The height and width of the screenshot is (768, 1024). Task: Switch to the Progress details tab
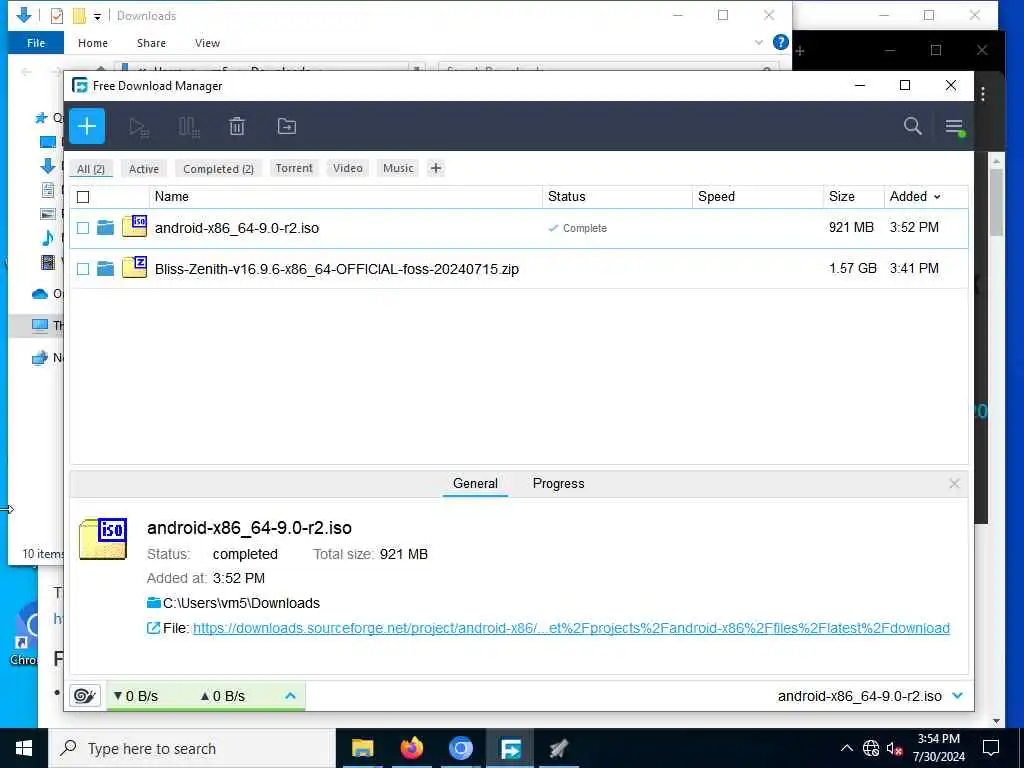(x=558, y=483)
